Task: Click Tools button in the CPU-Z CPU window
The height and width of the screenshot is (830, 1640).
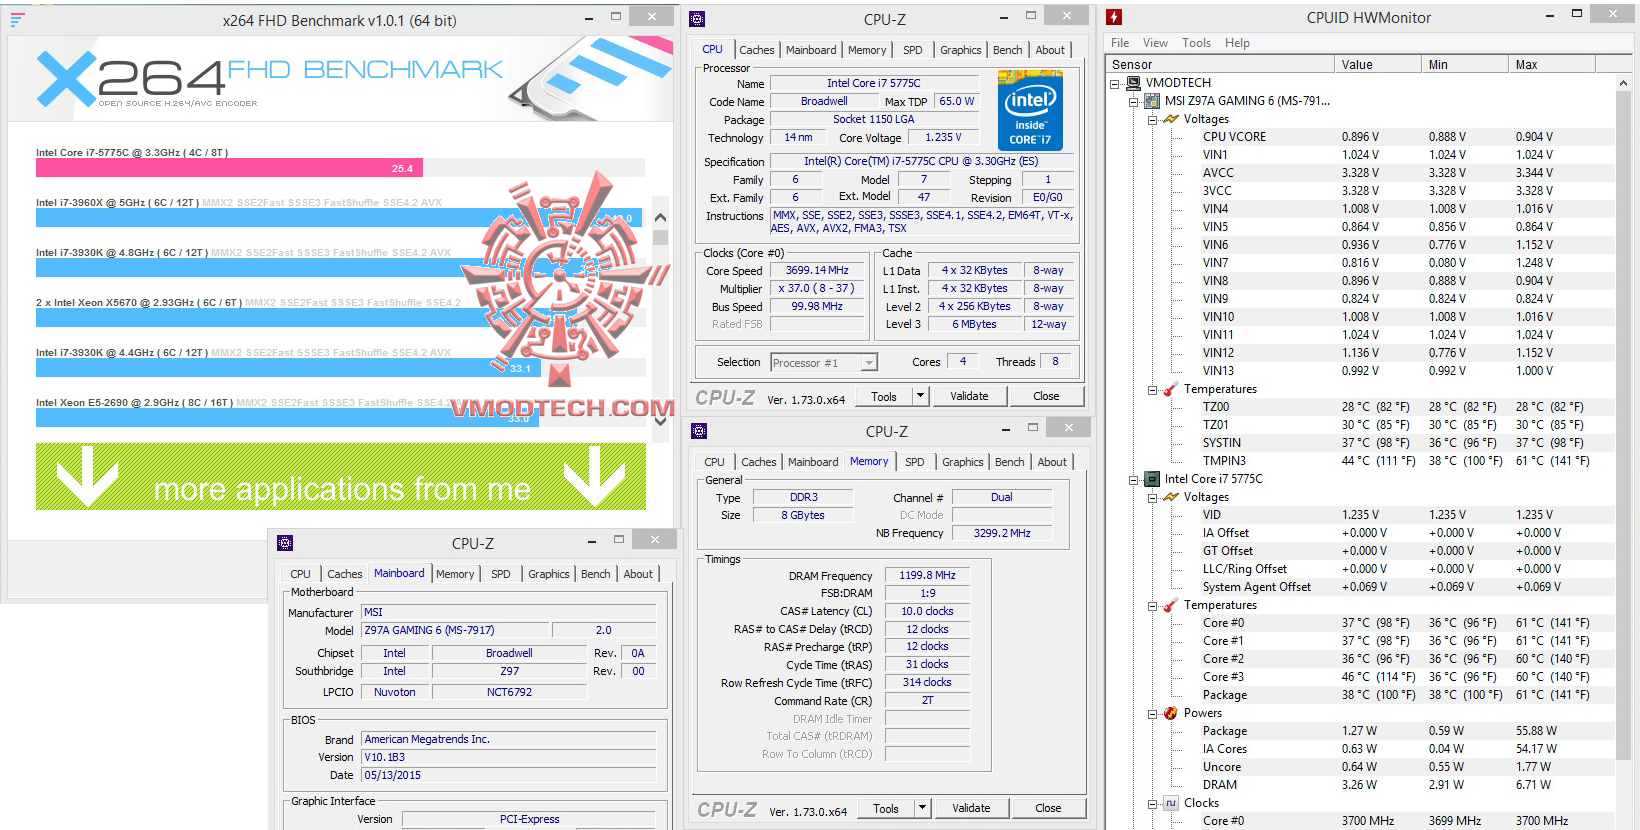Action: click(884, 396)
